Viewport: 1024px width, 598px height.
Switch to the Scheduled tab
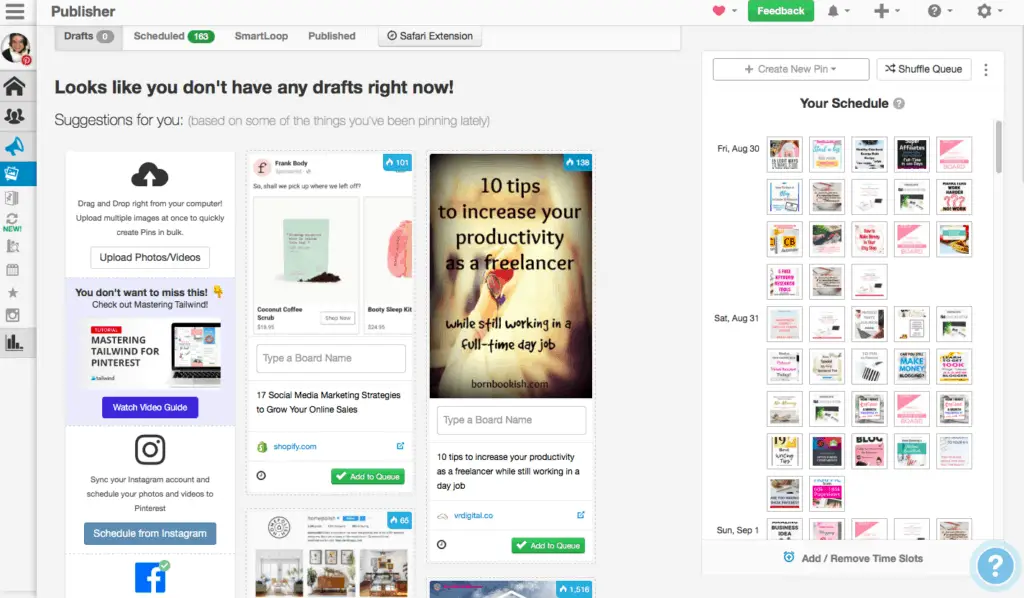tap(174, 36)
